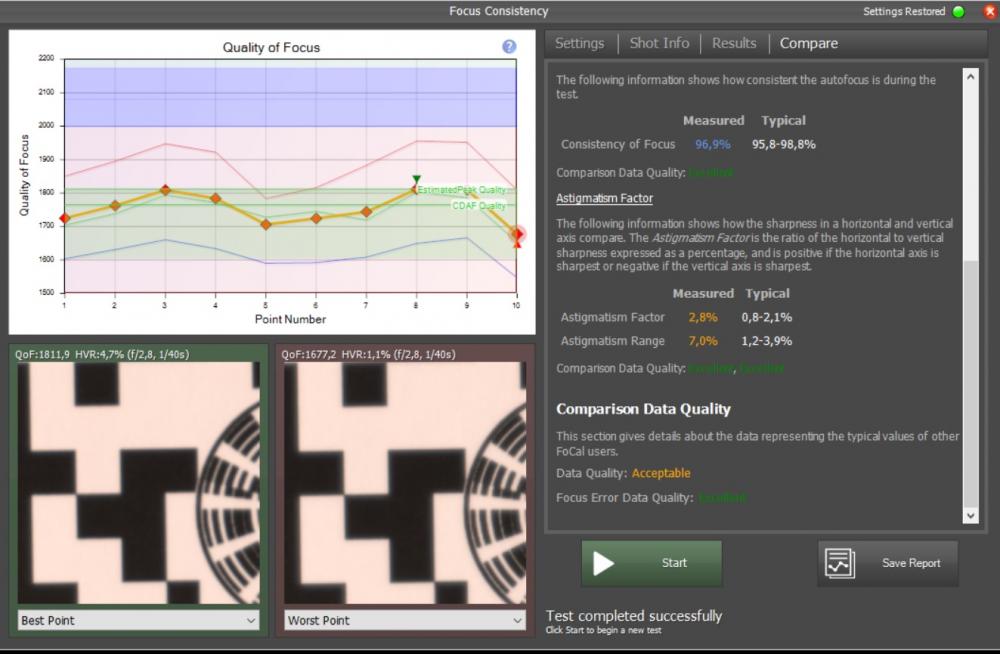Select data point 2 on the chart
Image resolution: width=1000 pixels, height=654 pixels.
click(x=115, y=205)
